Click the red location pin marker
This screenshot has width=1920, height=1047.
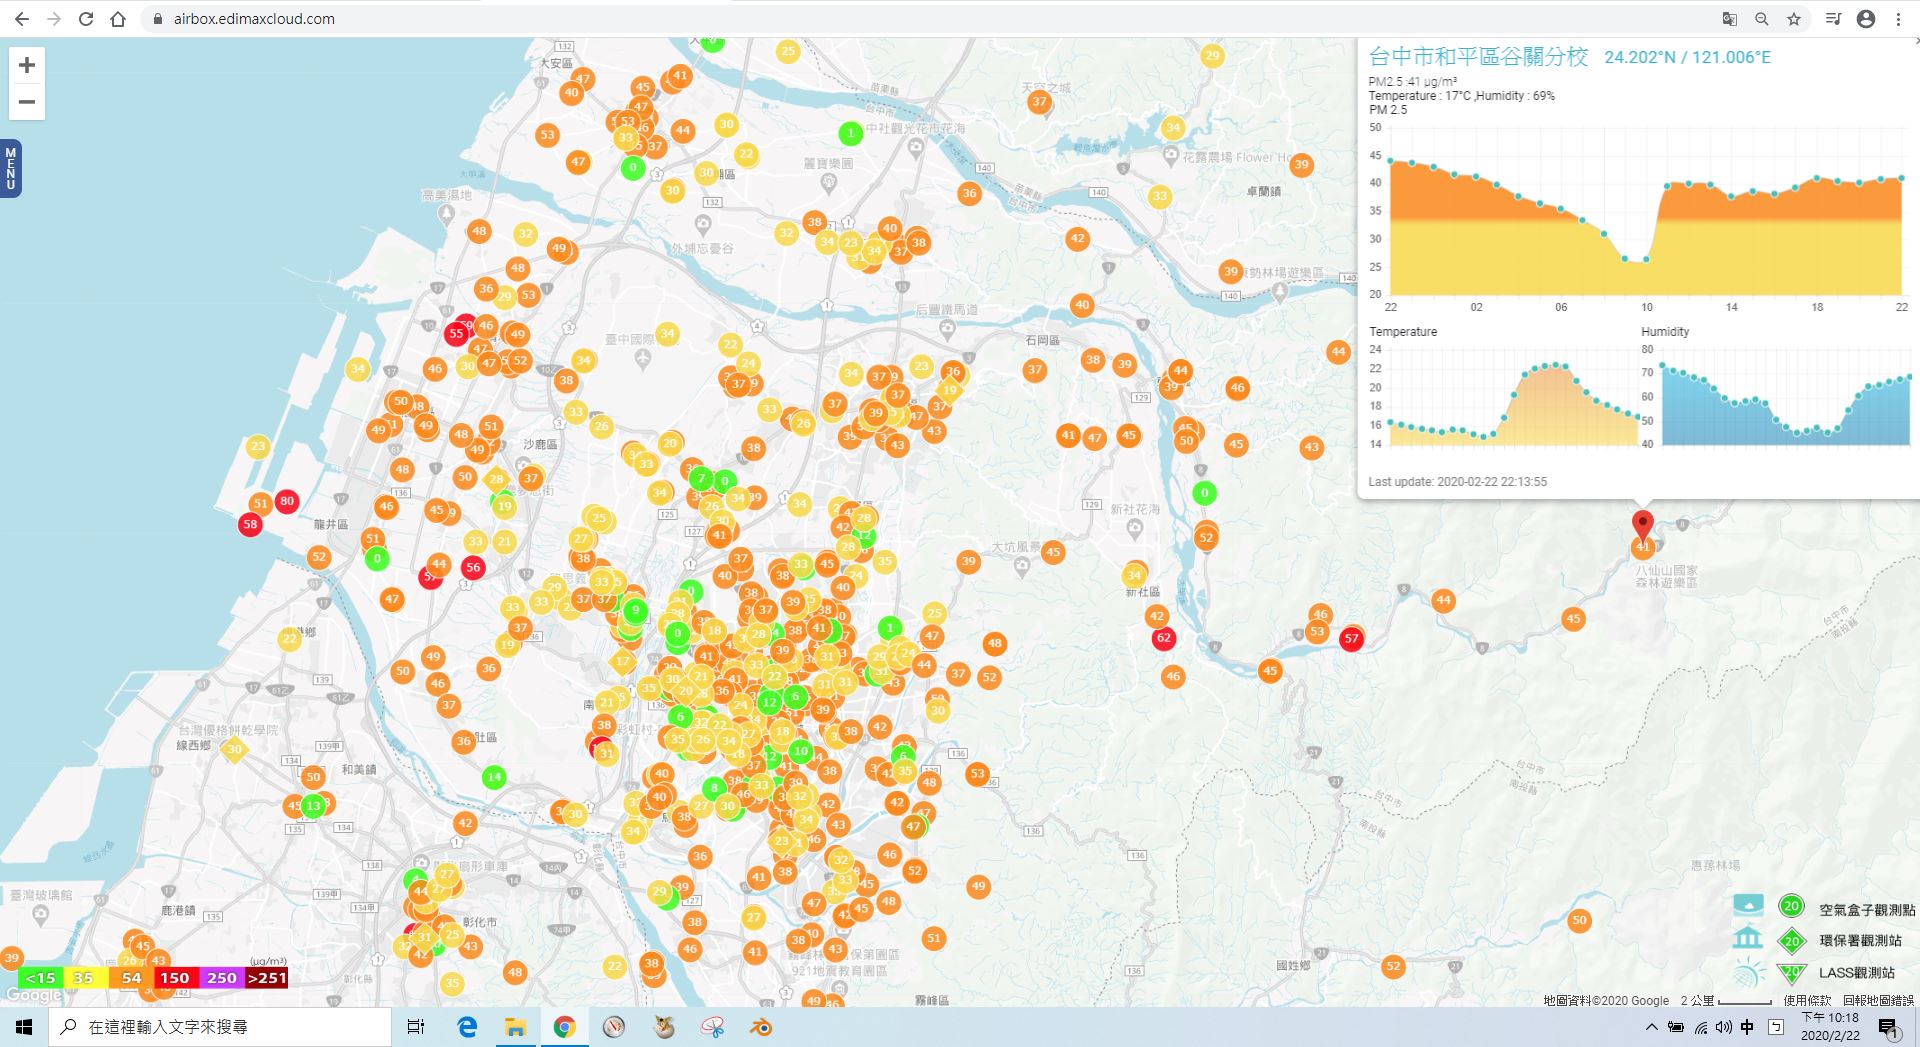tap(1642, 523)
